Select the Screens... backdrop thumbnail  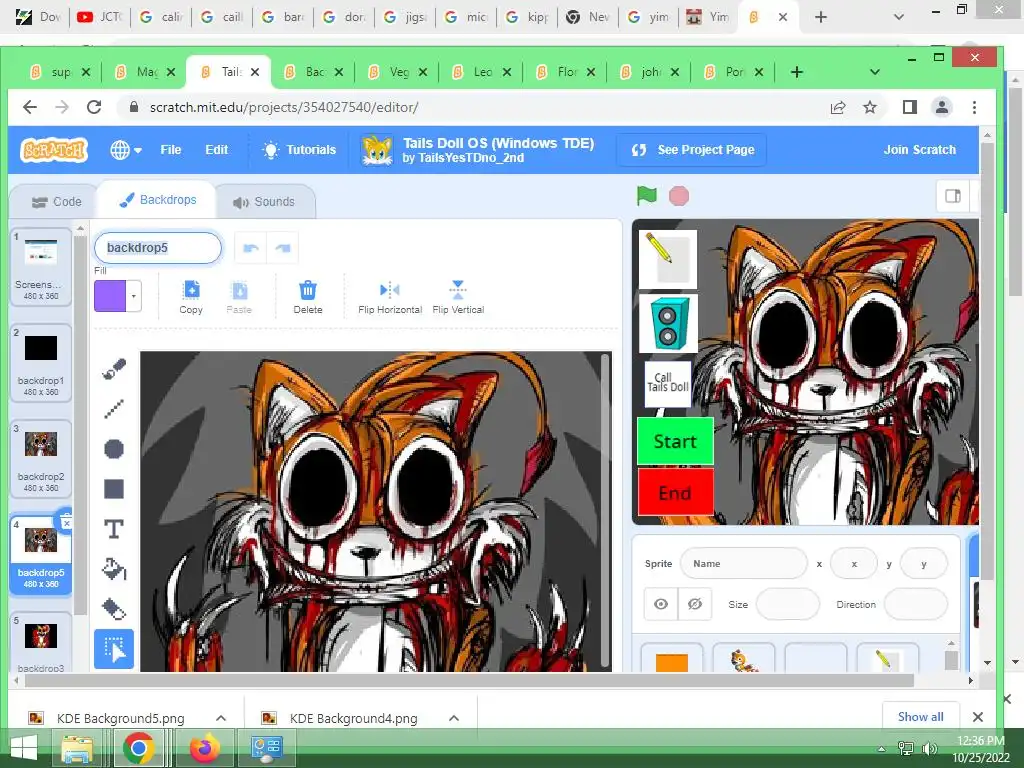tap(41, 266)
